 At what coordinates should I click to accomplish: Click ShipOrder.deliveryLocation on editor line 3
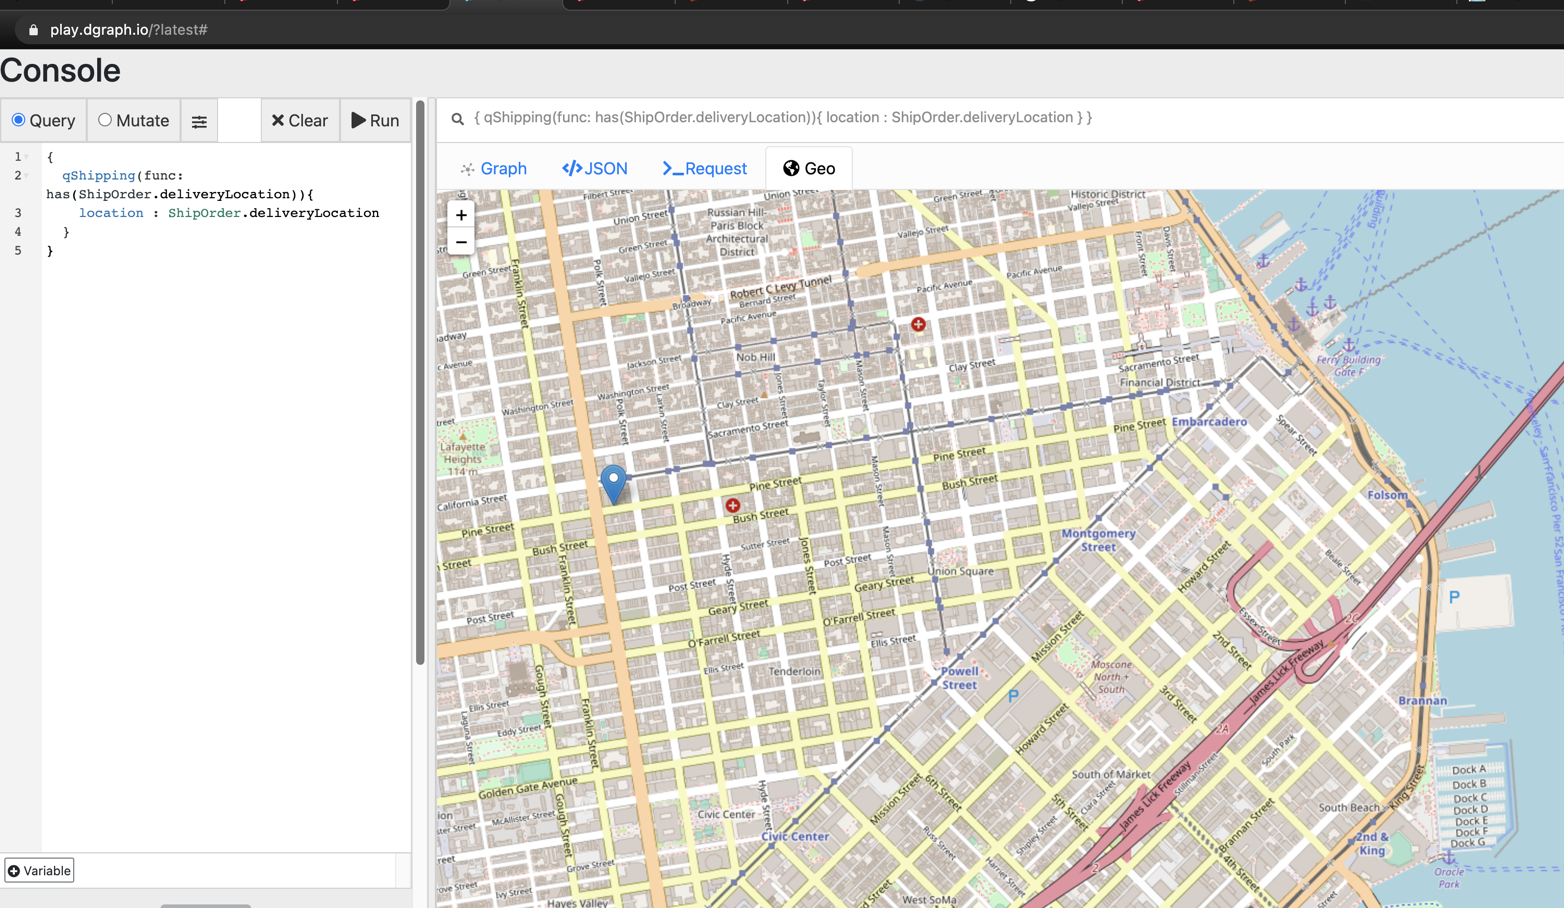click(x=273, y=213)
